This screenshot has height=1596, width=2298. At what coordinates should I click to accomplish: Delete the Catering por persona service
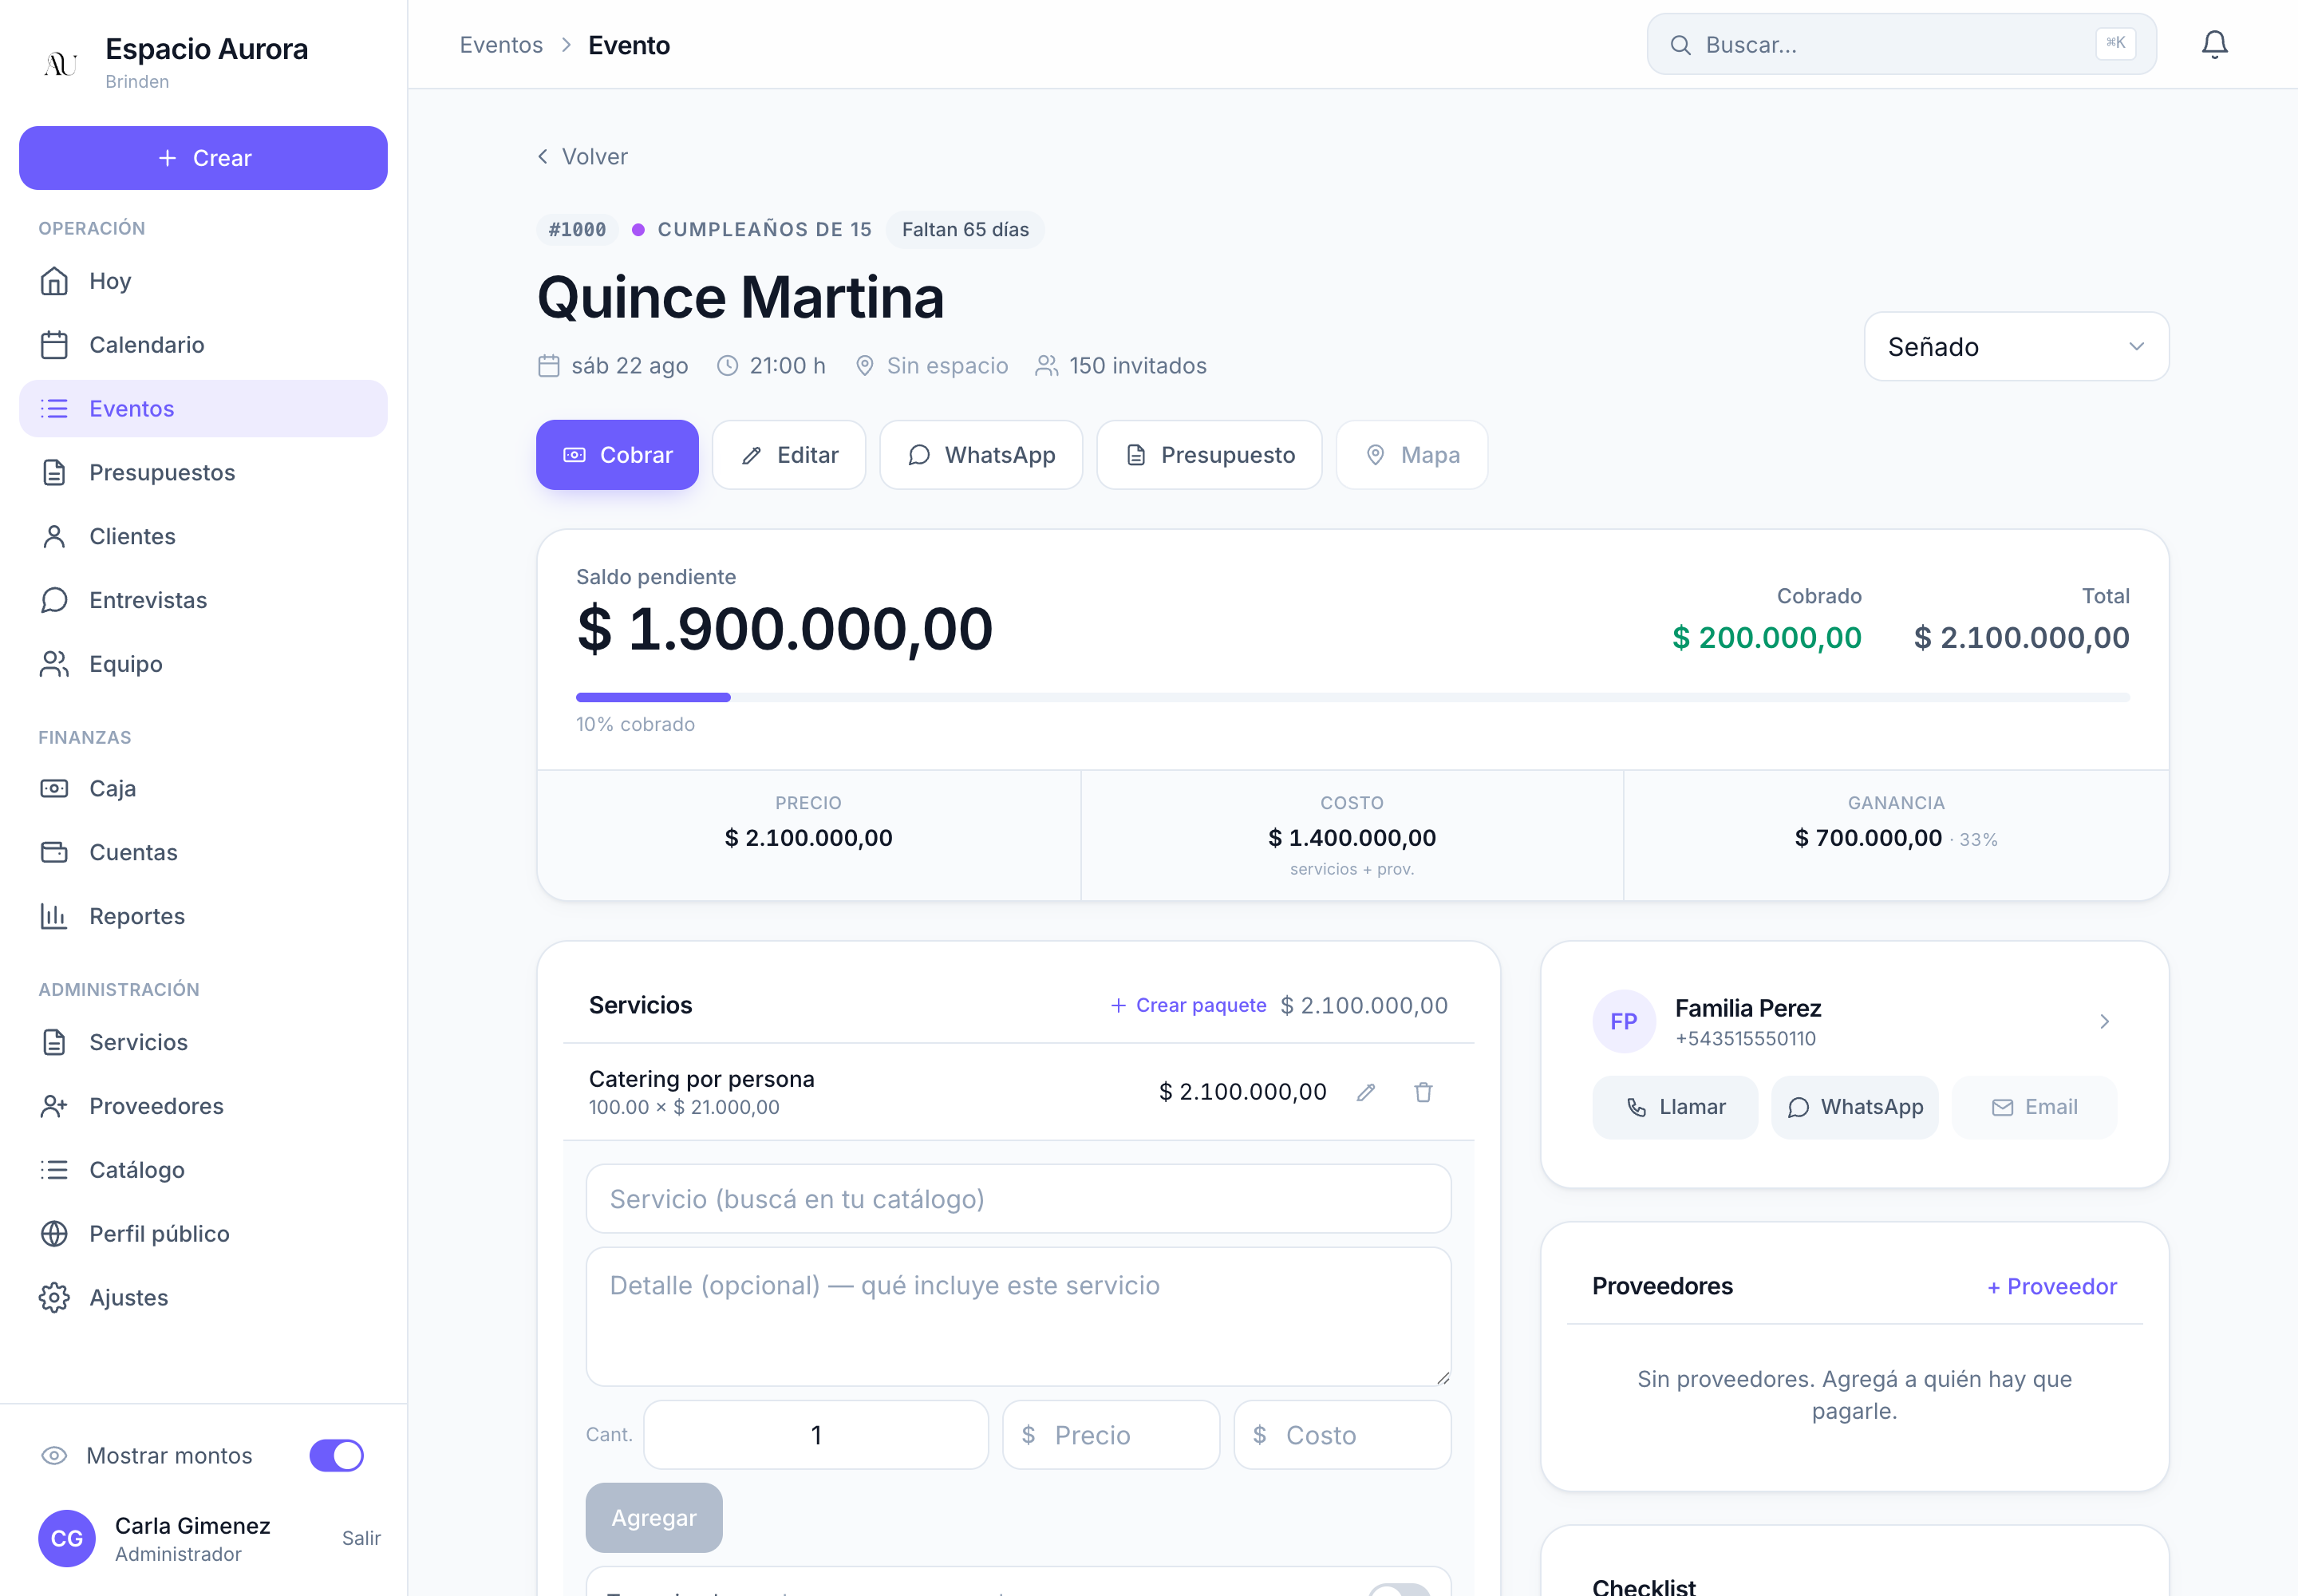(x=1423, y=1092)
